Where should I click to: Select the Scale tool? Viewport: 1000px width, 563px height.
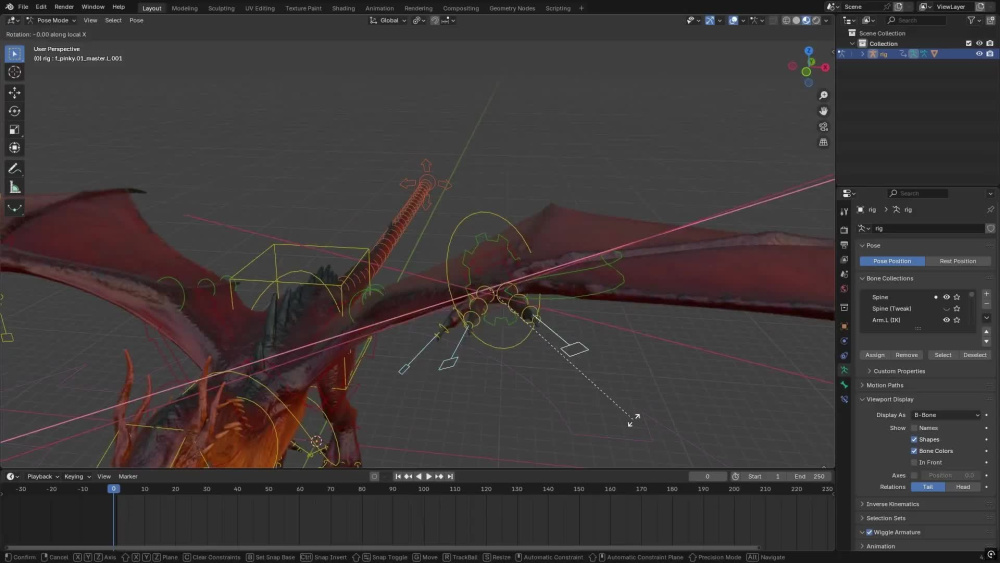14,129
